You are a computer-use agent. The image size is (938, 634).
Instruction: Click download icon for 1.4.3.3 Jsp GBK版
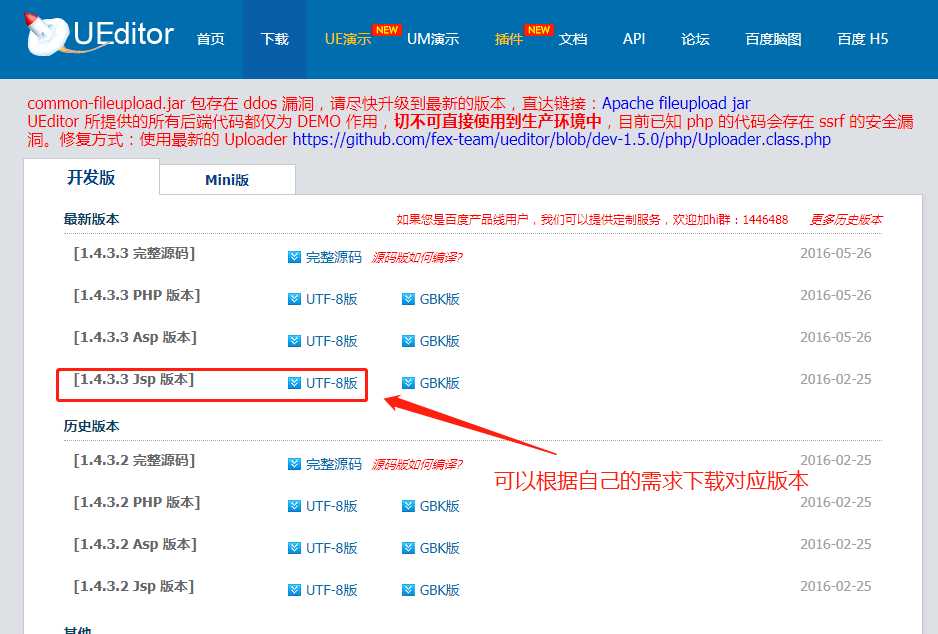pyautogui.click(x=408, y=383)
